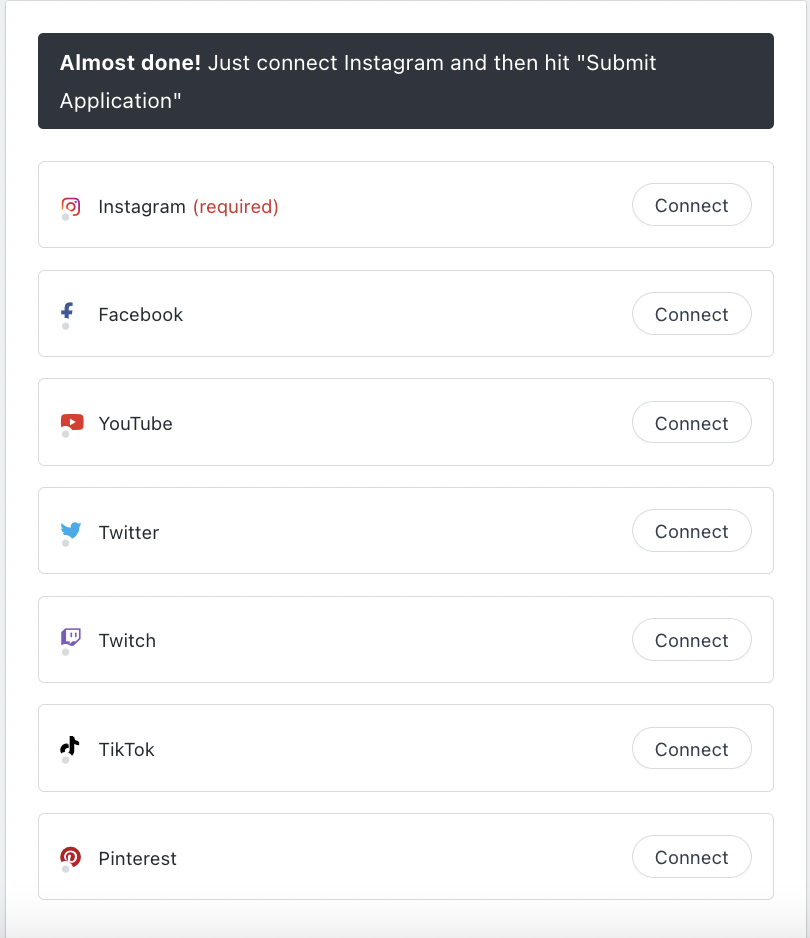Click the Twitter bird icon
The height and width of the screenshot is (938, 810).
[x=70, y=531]
